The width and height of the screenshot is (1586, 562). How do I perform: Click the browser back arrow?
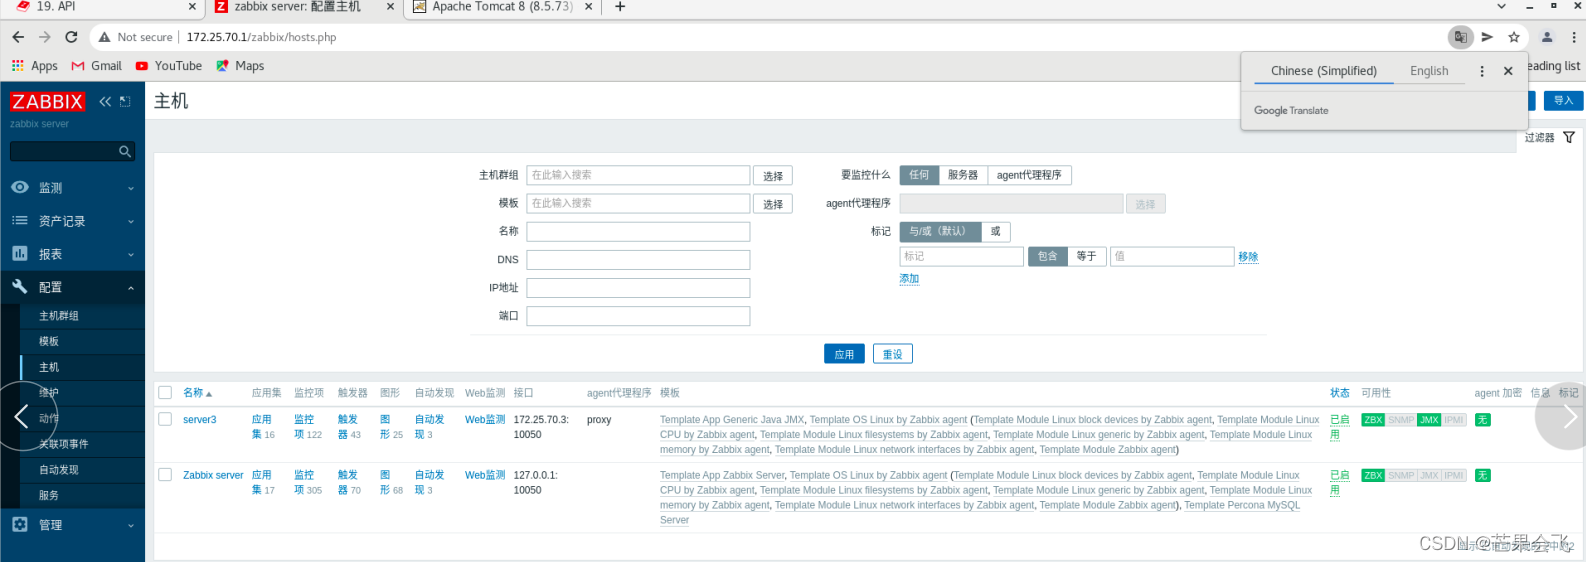[18, 37]
